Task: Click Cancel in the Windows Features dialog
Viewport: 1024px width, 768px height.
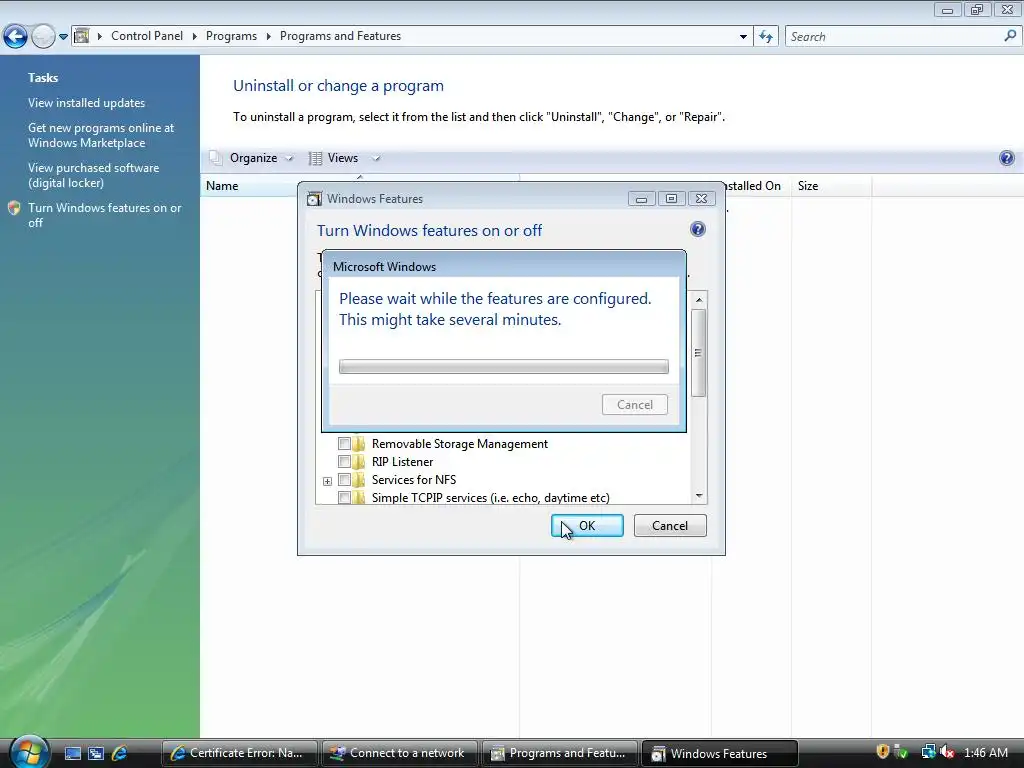Action: (670, 526)
